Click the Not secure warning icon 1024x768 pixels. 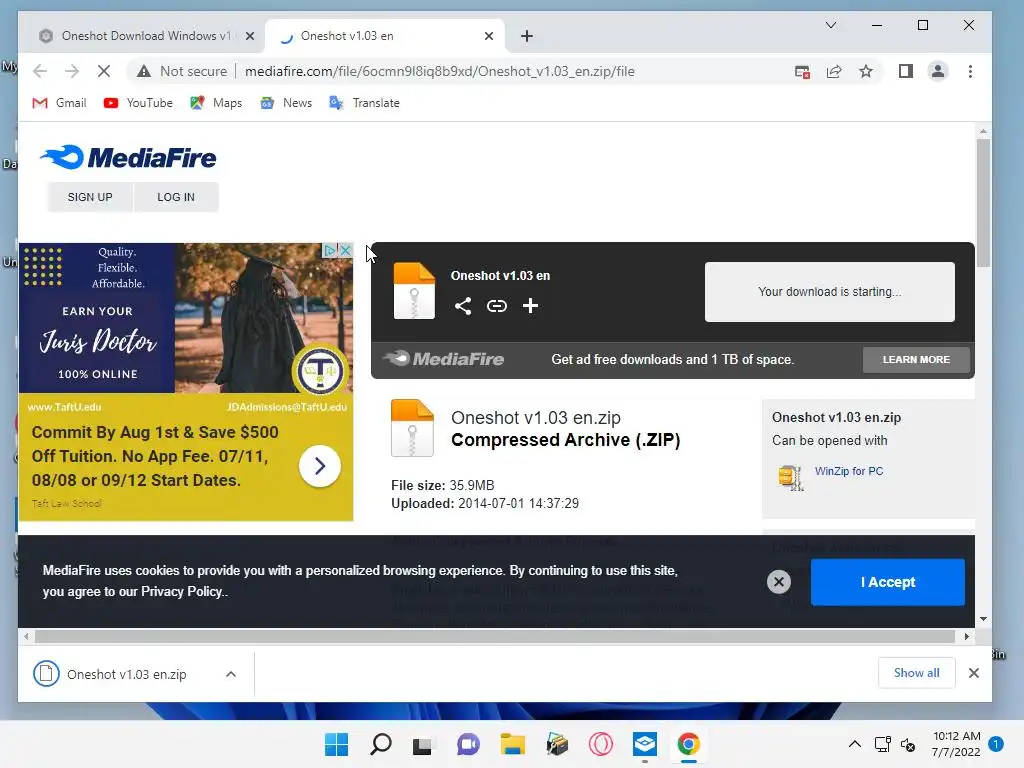coord(144,71)
